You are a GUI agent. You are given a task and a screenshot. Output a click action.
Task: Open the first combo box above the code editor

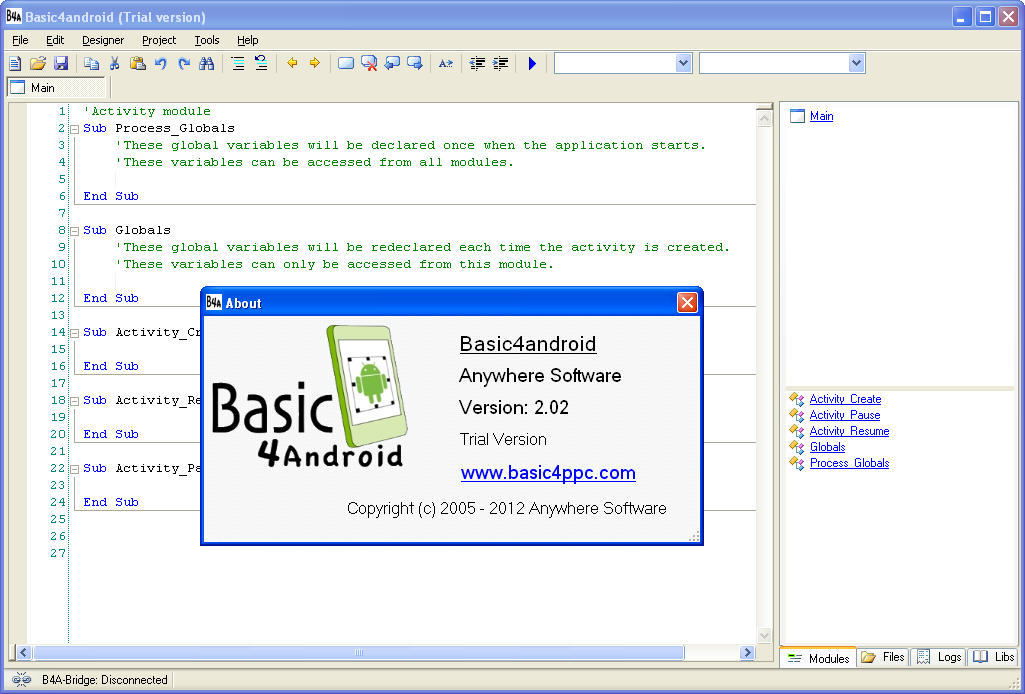click(684, 62)
